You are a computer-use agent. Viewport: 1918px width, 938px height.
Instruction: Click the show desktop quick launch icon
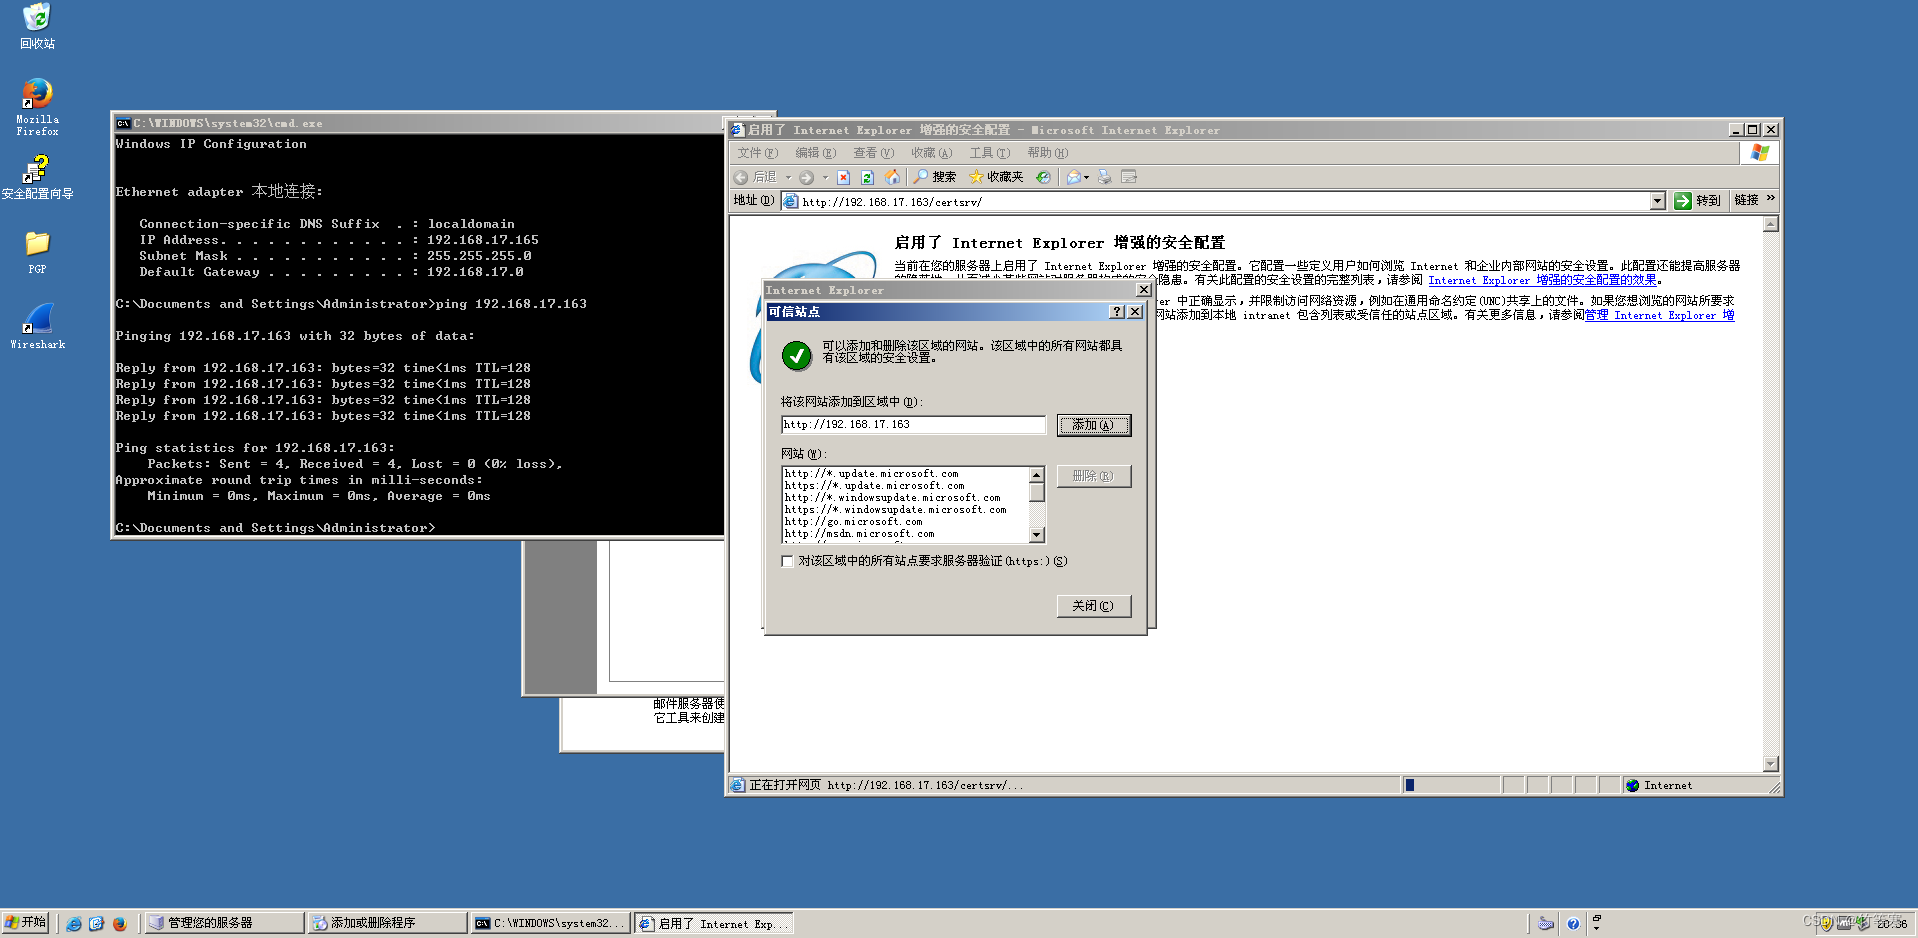tap(97, 923)
